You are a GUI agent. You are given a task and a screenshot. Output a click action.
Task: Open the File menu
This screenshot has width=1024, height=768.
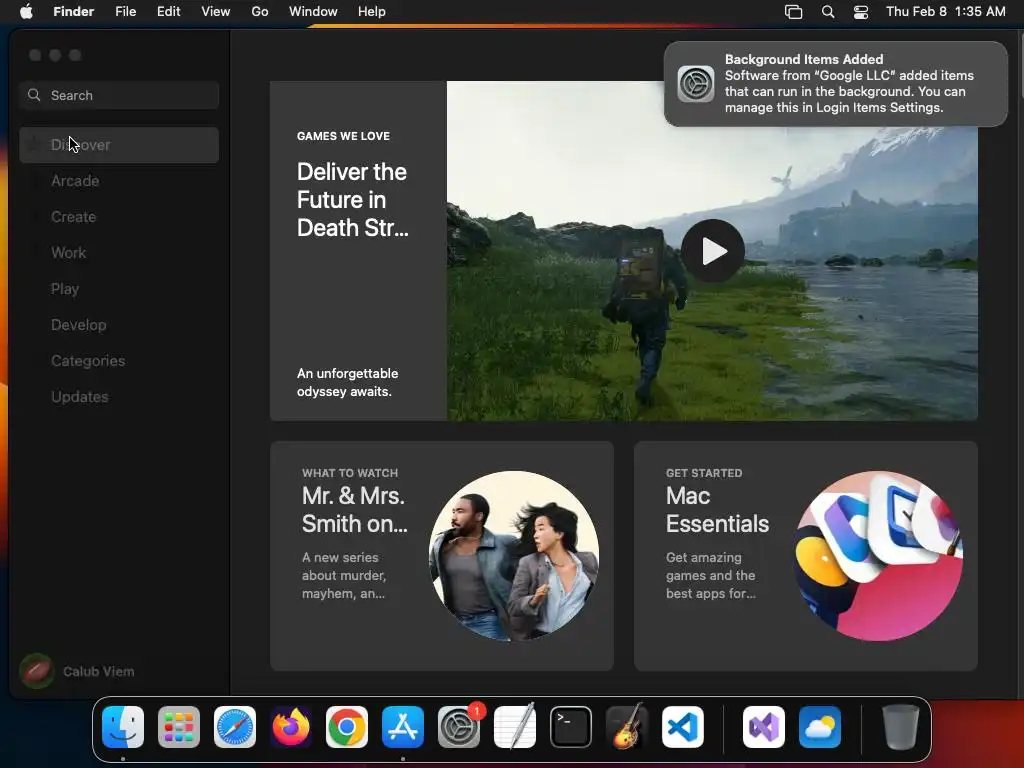click(x=125, y=11)
